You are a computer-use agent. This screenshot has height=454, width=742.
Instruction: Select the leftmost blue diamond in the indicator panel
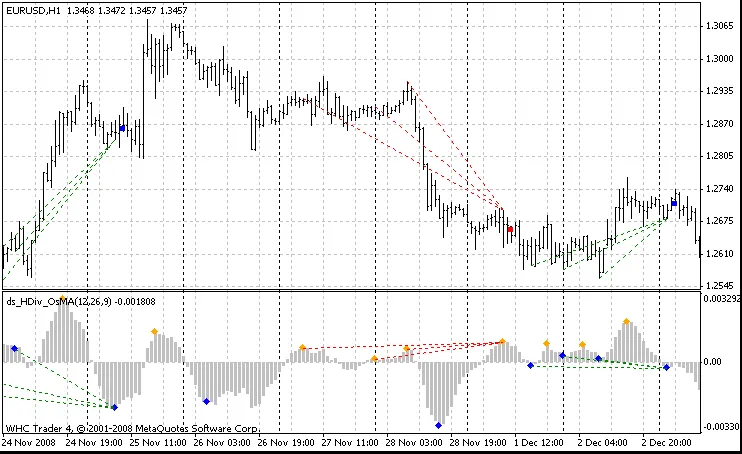coord(14,348)
